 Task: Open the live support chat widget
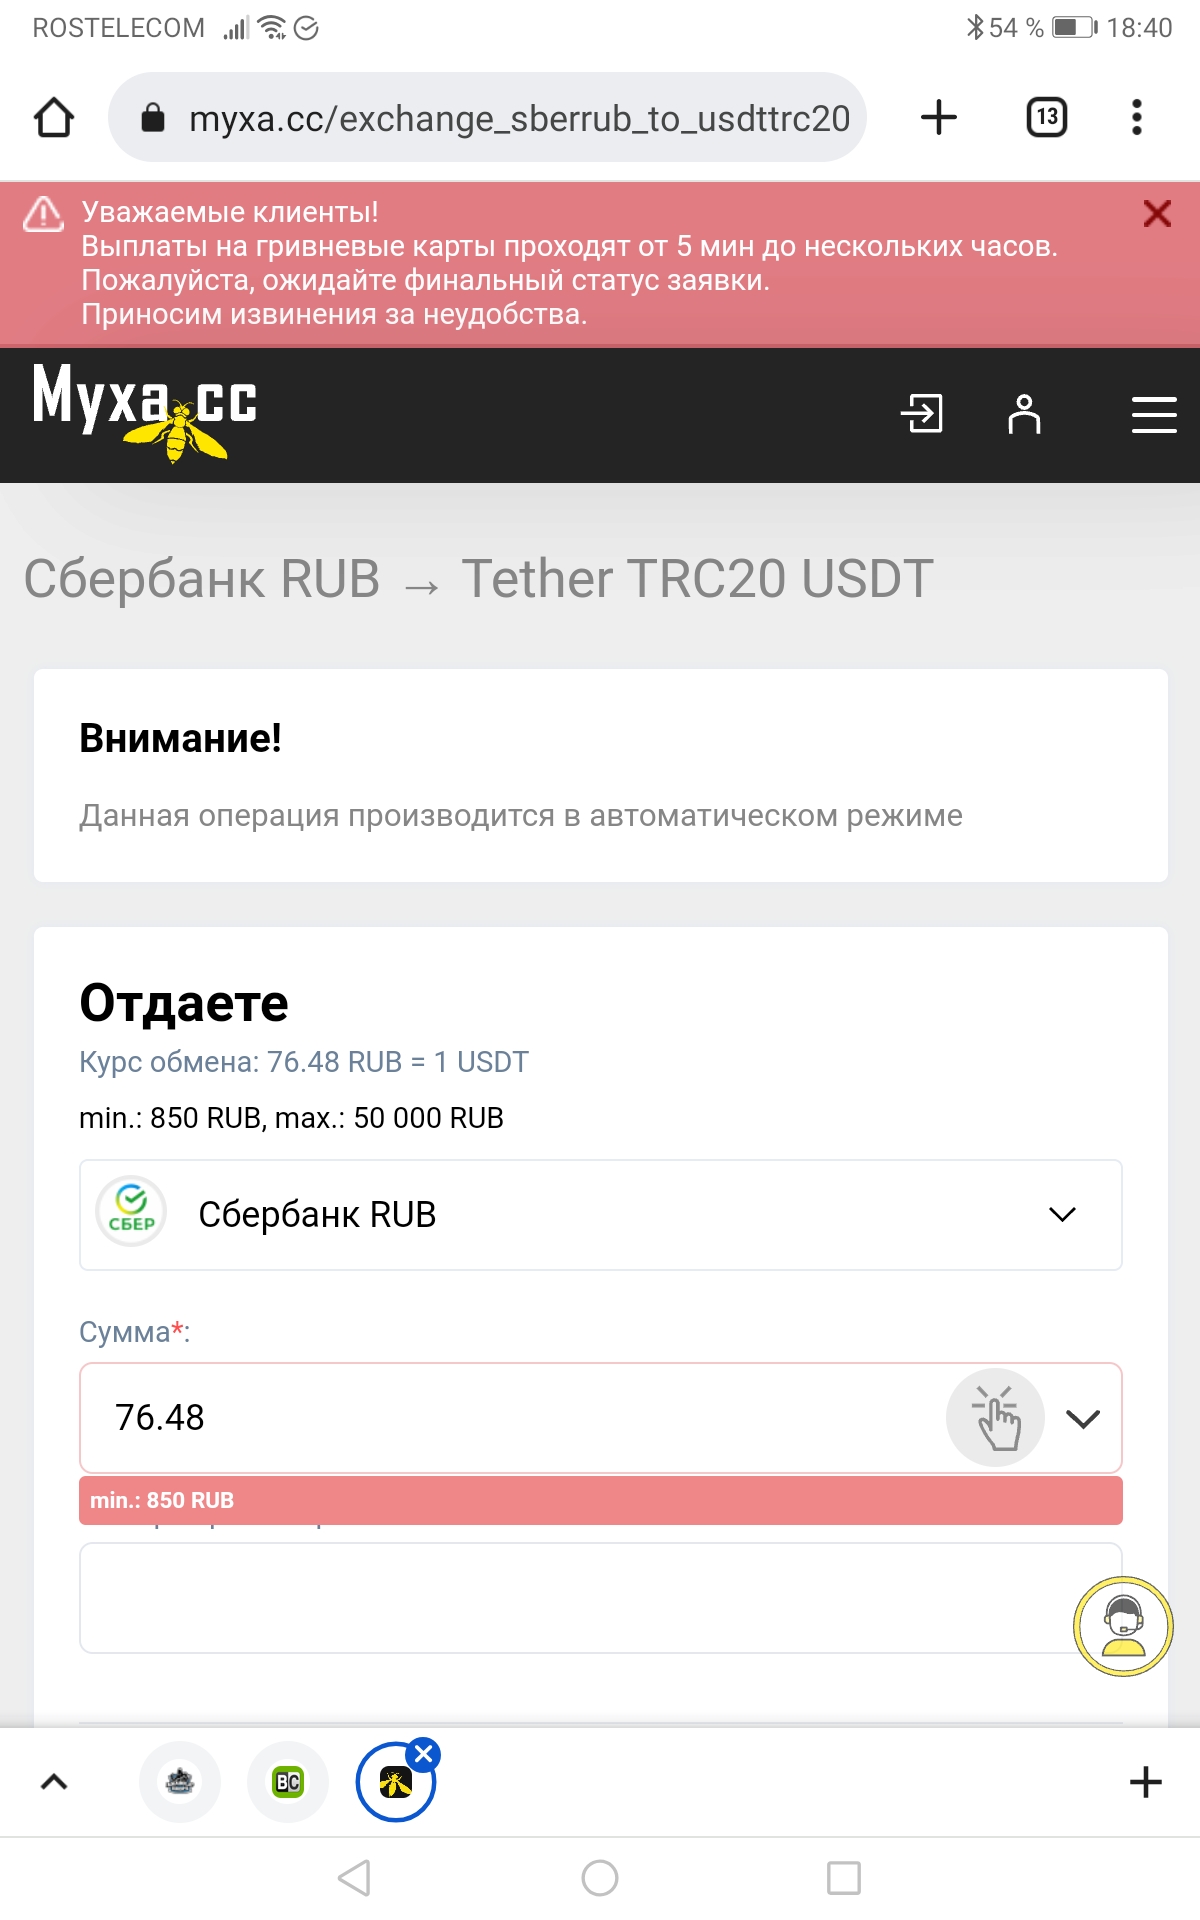click(1123, 1627)
